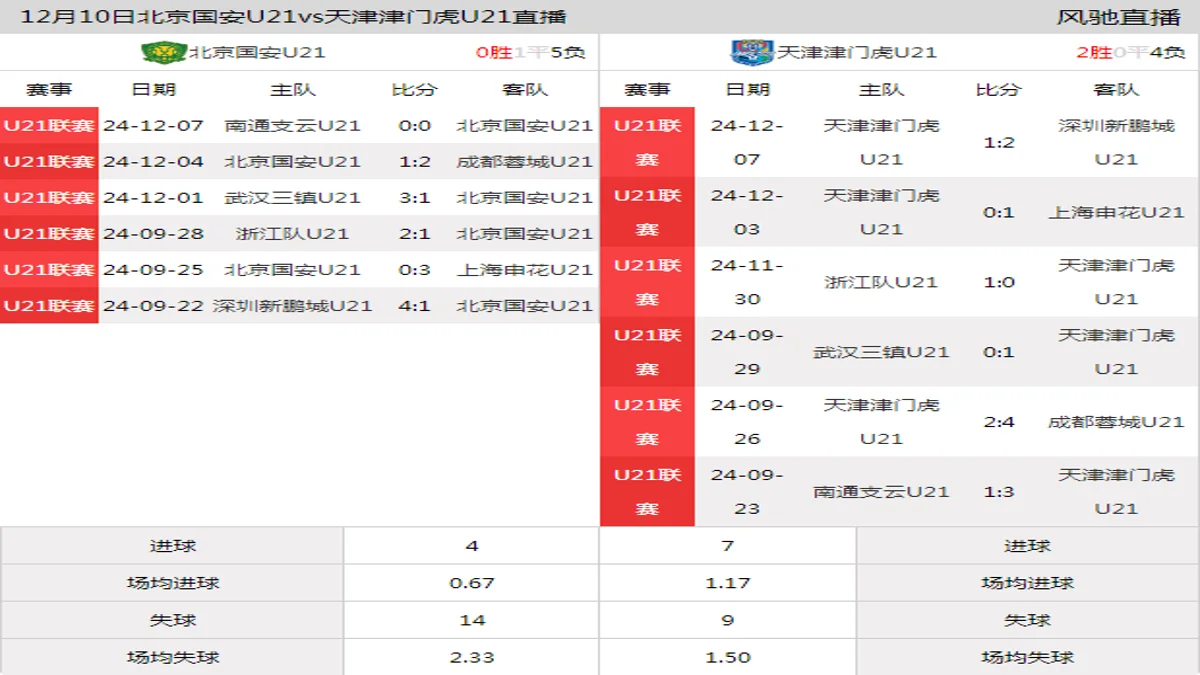Click the 0:3 score against 上海申花U21
Screen dimensions: 1200x675
point(414,269)
